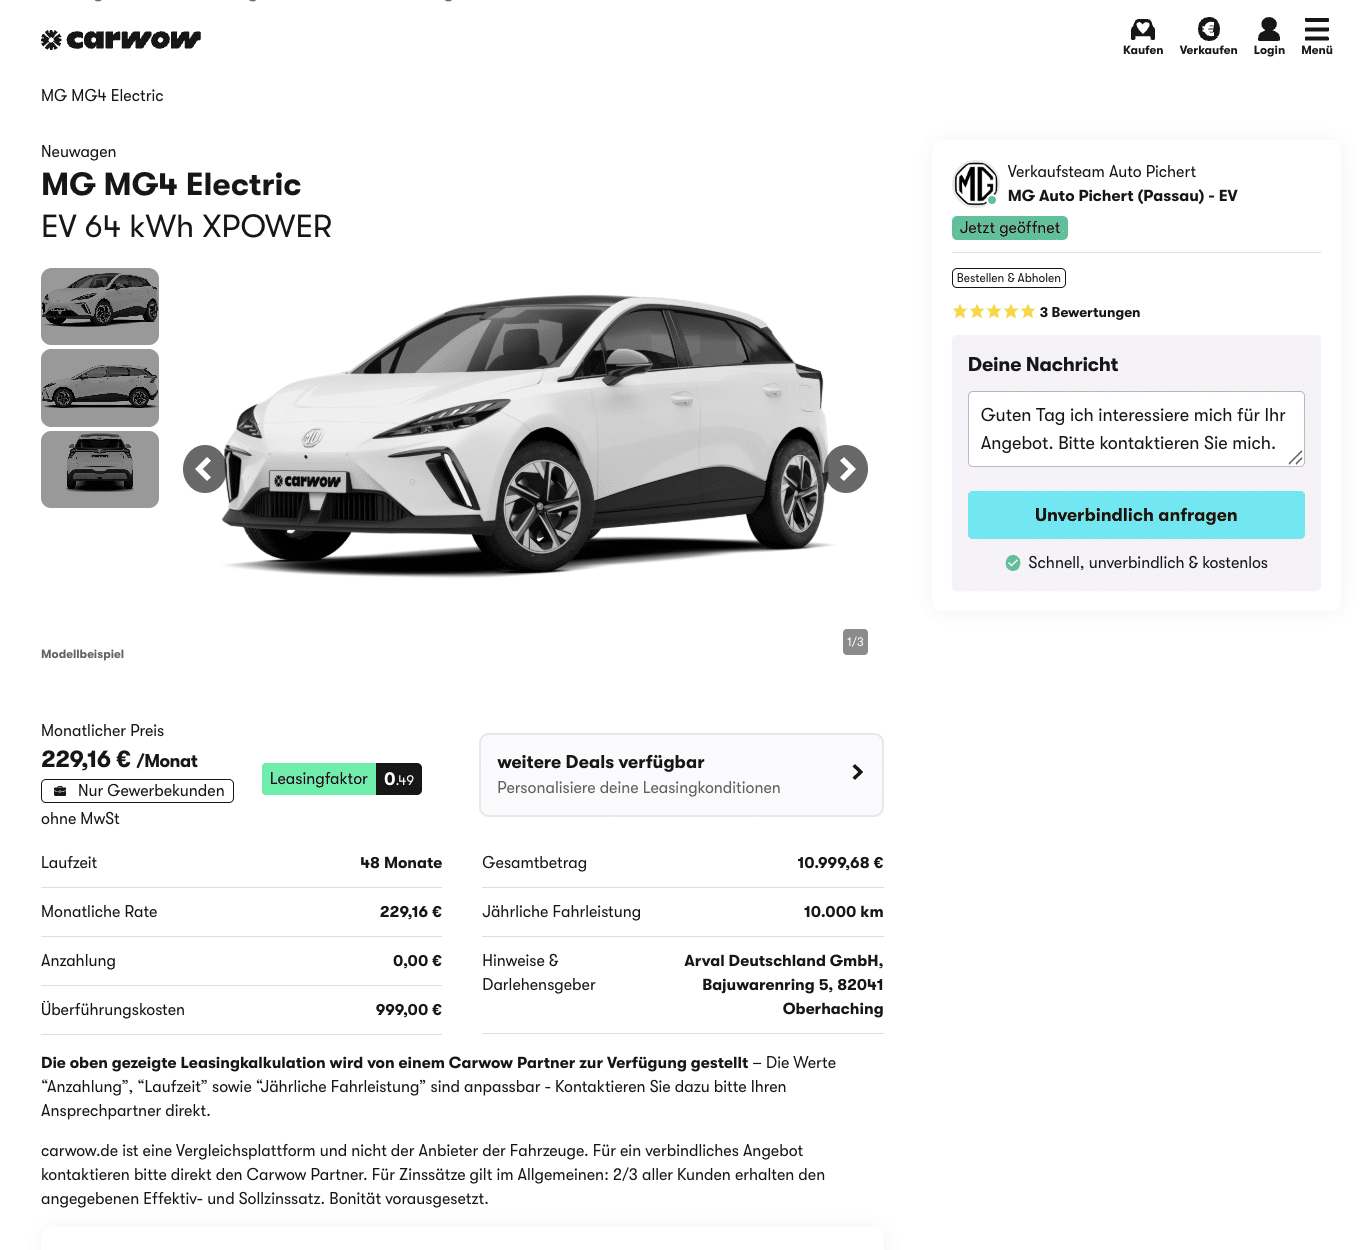Click the Leasingfaktor 0,49 badge
This screenshot has width=1372, height=1250.
[x=342, y=779]
